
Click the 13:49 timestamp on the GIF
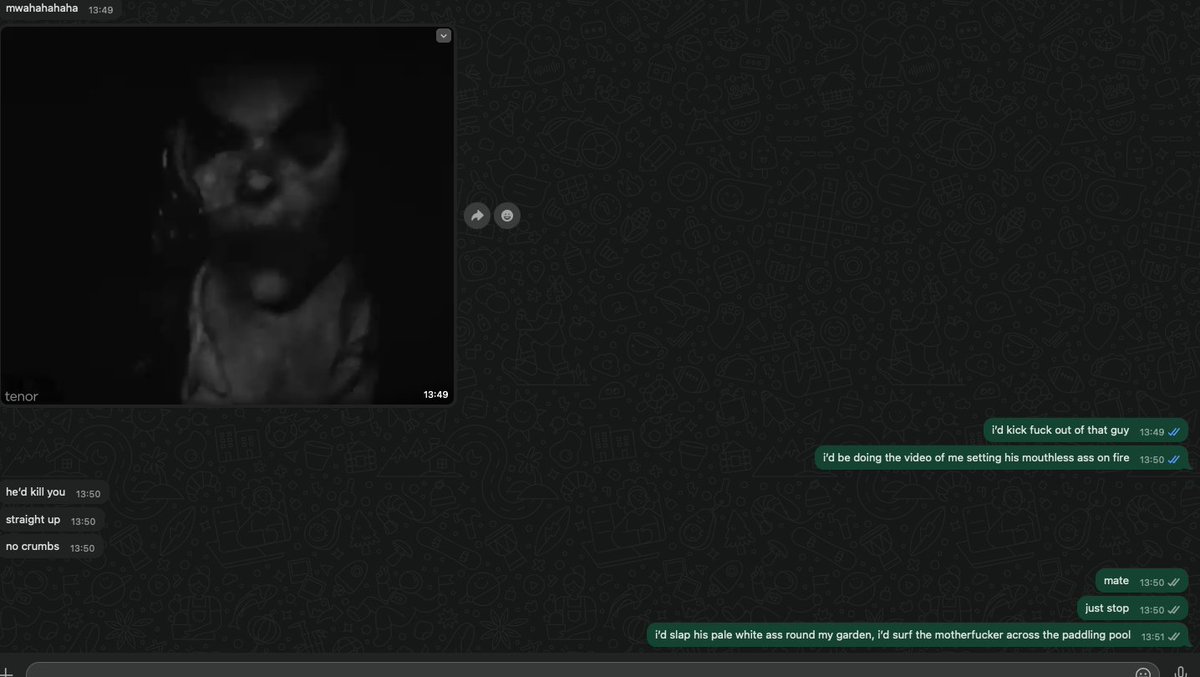(435, 395)
